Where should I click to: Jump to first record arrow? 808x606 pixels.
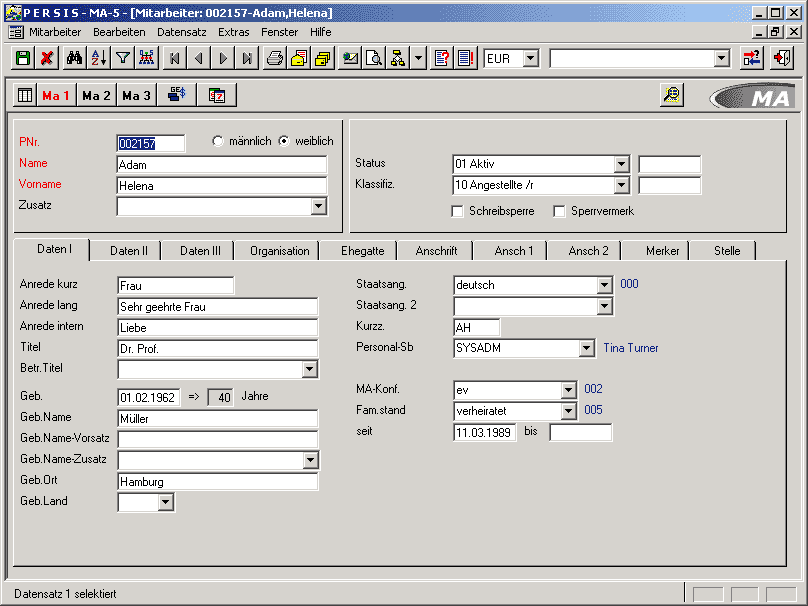tap(175, 59)
